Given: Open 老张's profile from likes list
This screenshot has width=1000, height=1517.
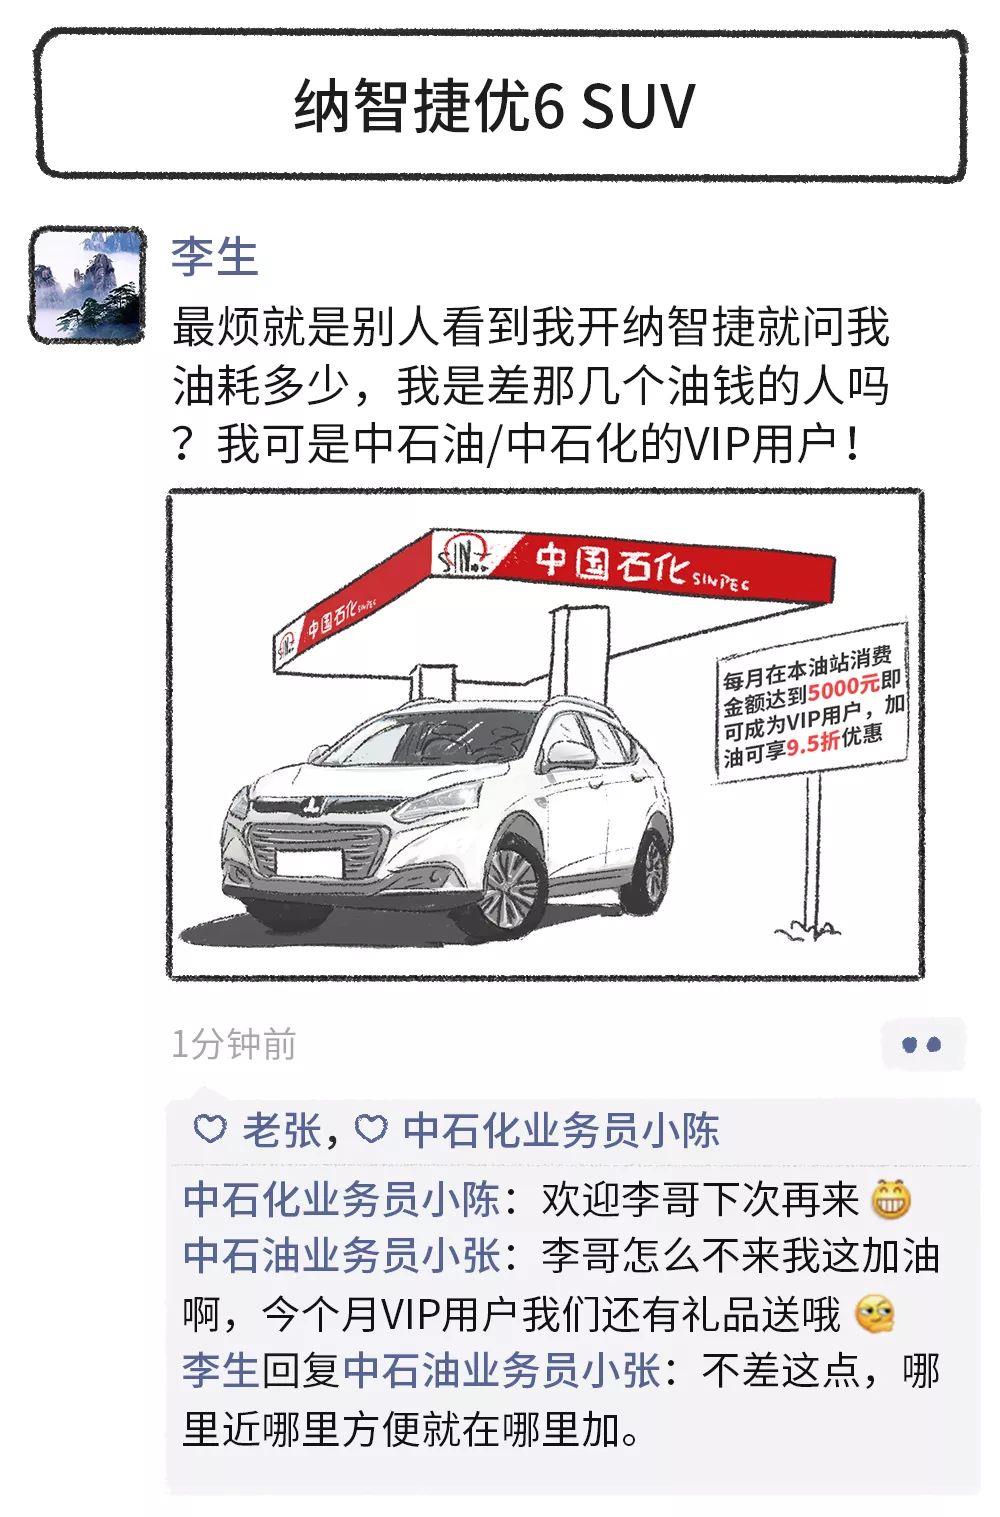Looking at the screenshot, I should (281, 1130).
